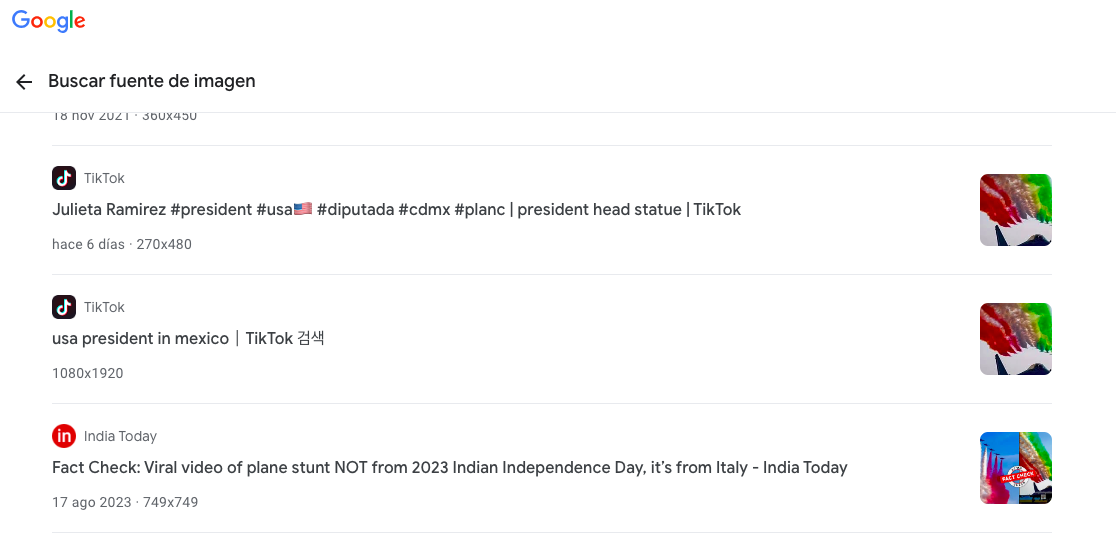
Task: Click the TikTok source name above 'usa president in mexico'
Action: (104, 307)
